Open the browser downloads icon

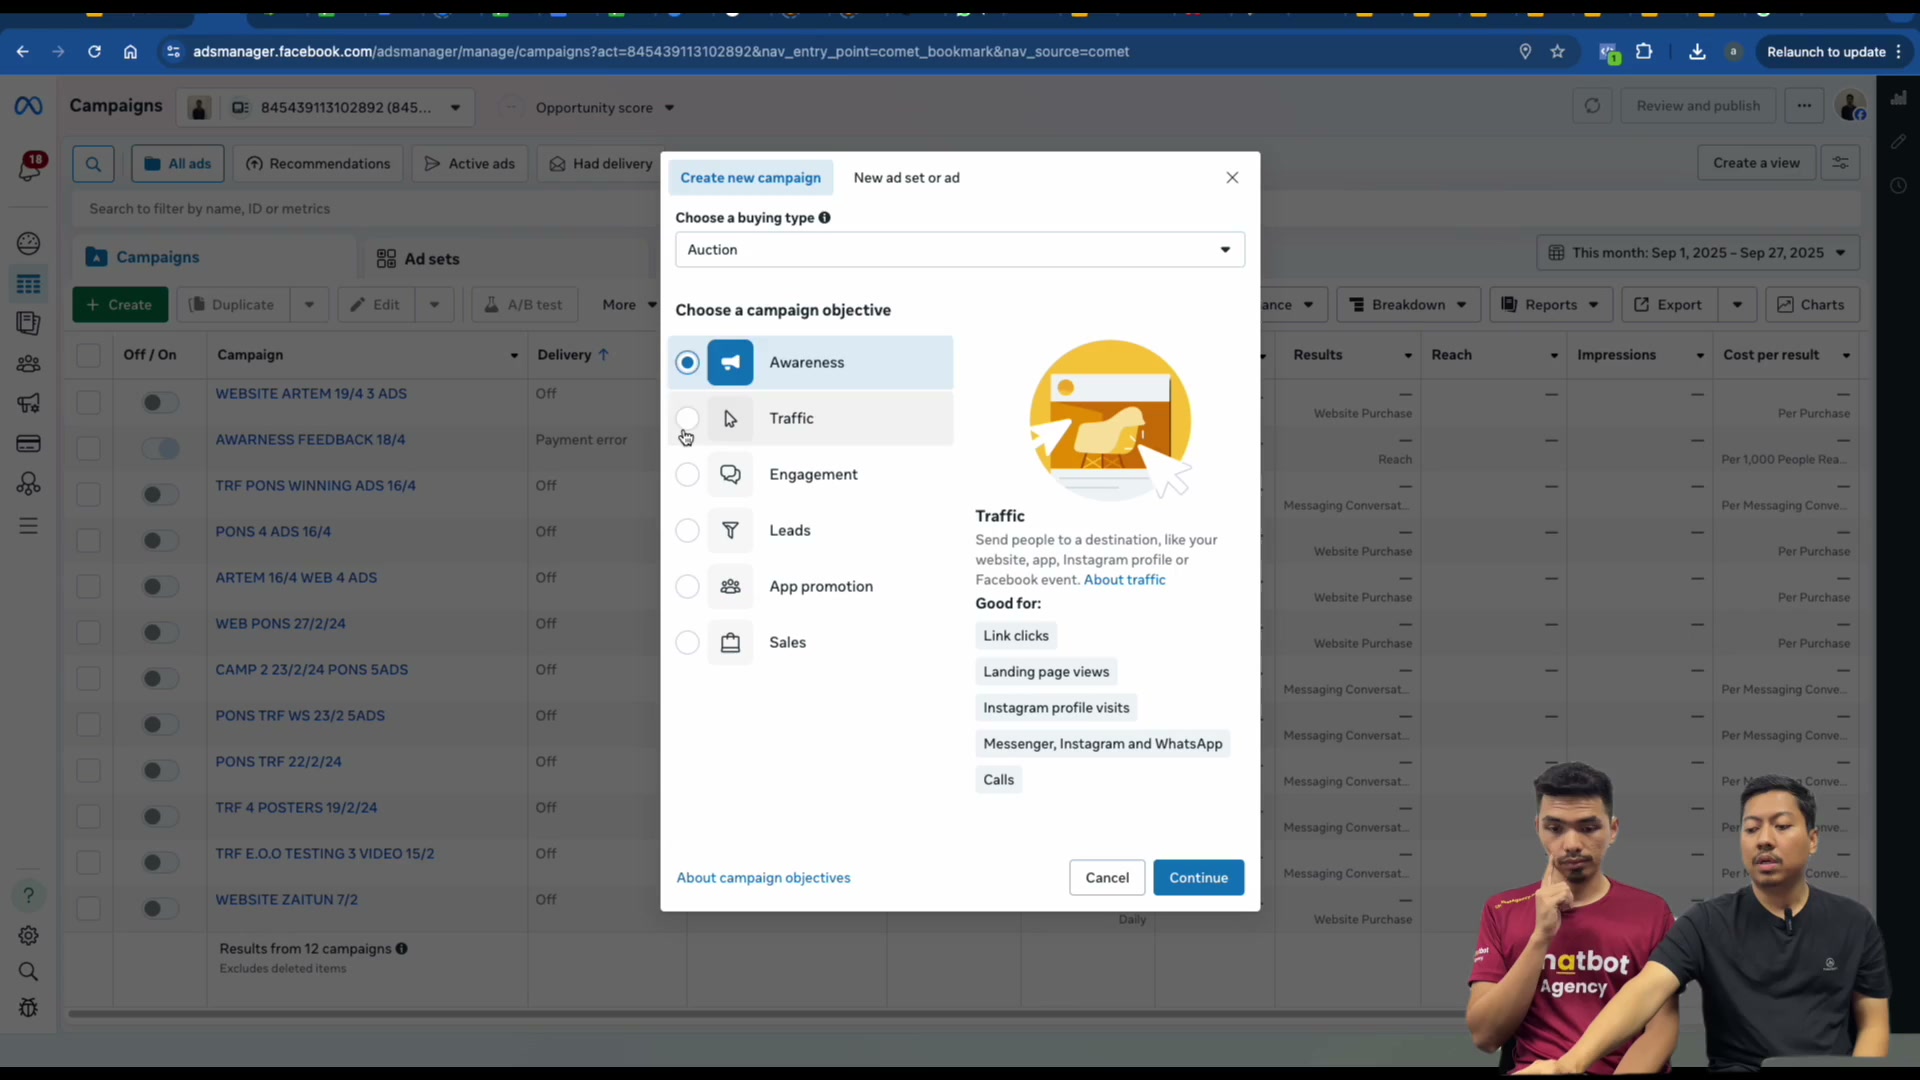click(1697, 52)
